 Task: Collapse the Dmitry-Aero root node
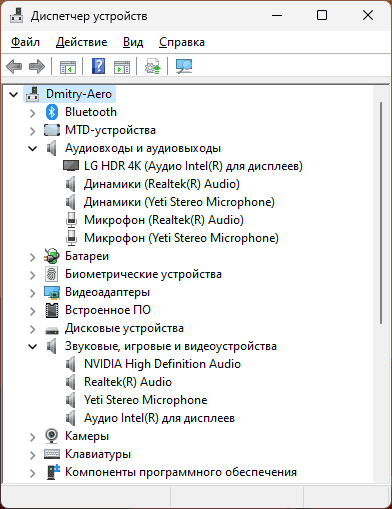coord(13,94)
